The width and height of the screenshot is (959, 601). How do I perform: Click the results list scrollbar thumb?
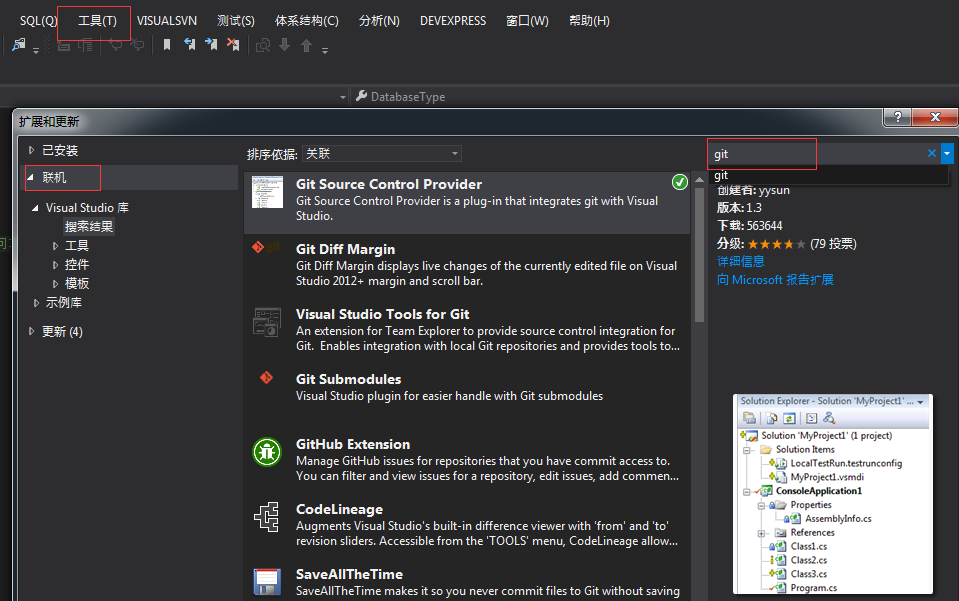pos(700,254)
